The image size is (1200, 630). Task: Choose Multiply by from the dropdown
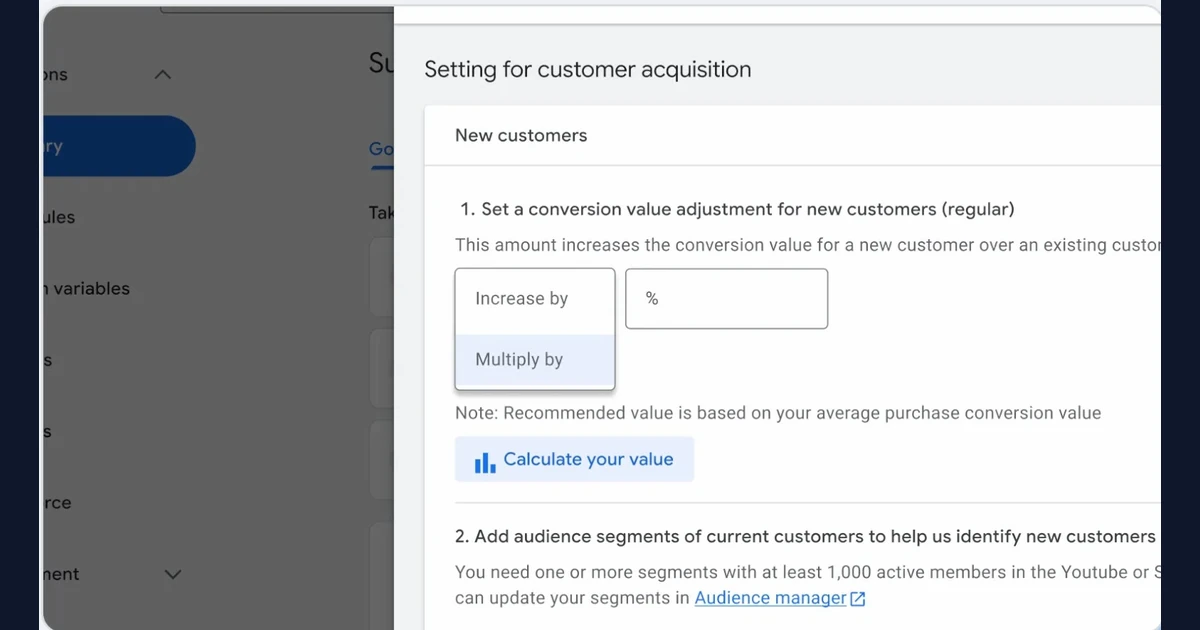pos(534,360)
